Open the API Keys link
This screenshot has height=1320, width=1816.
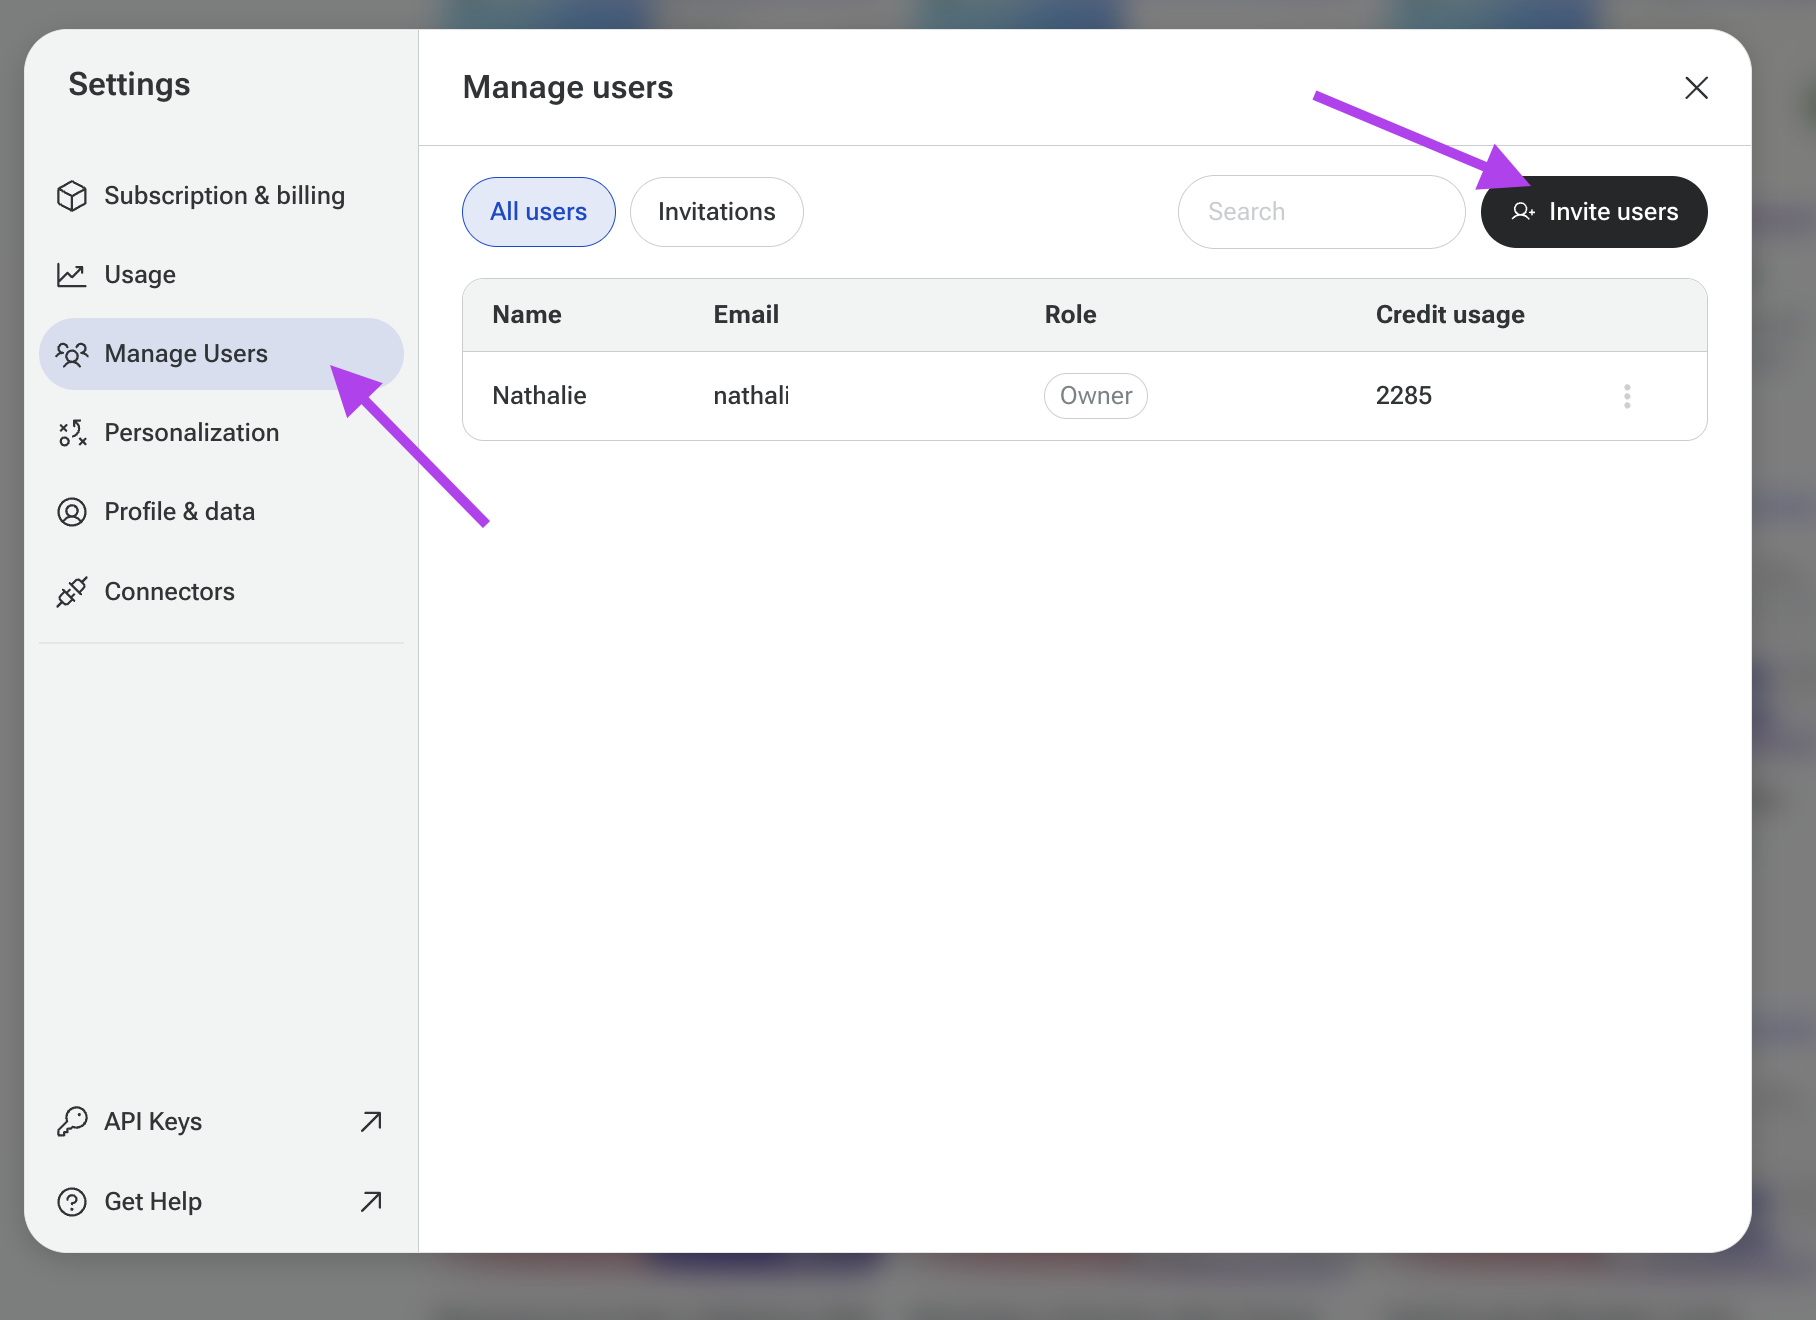point(221,1122)
